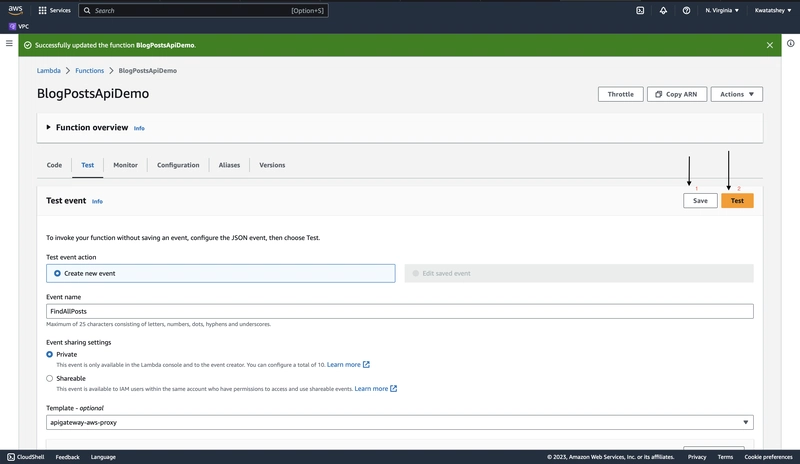
Task: Open Info link beside Test event
Action: 97,202
